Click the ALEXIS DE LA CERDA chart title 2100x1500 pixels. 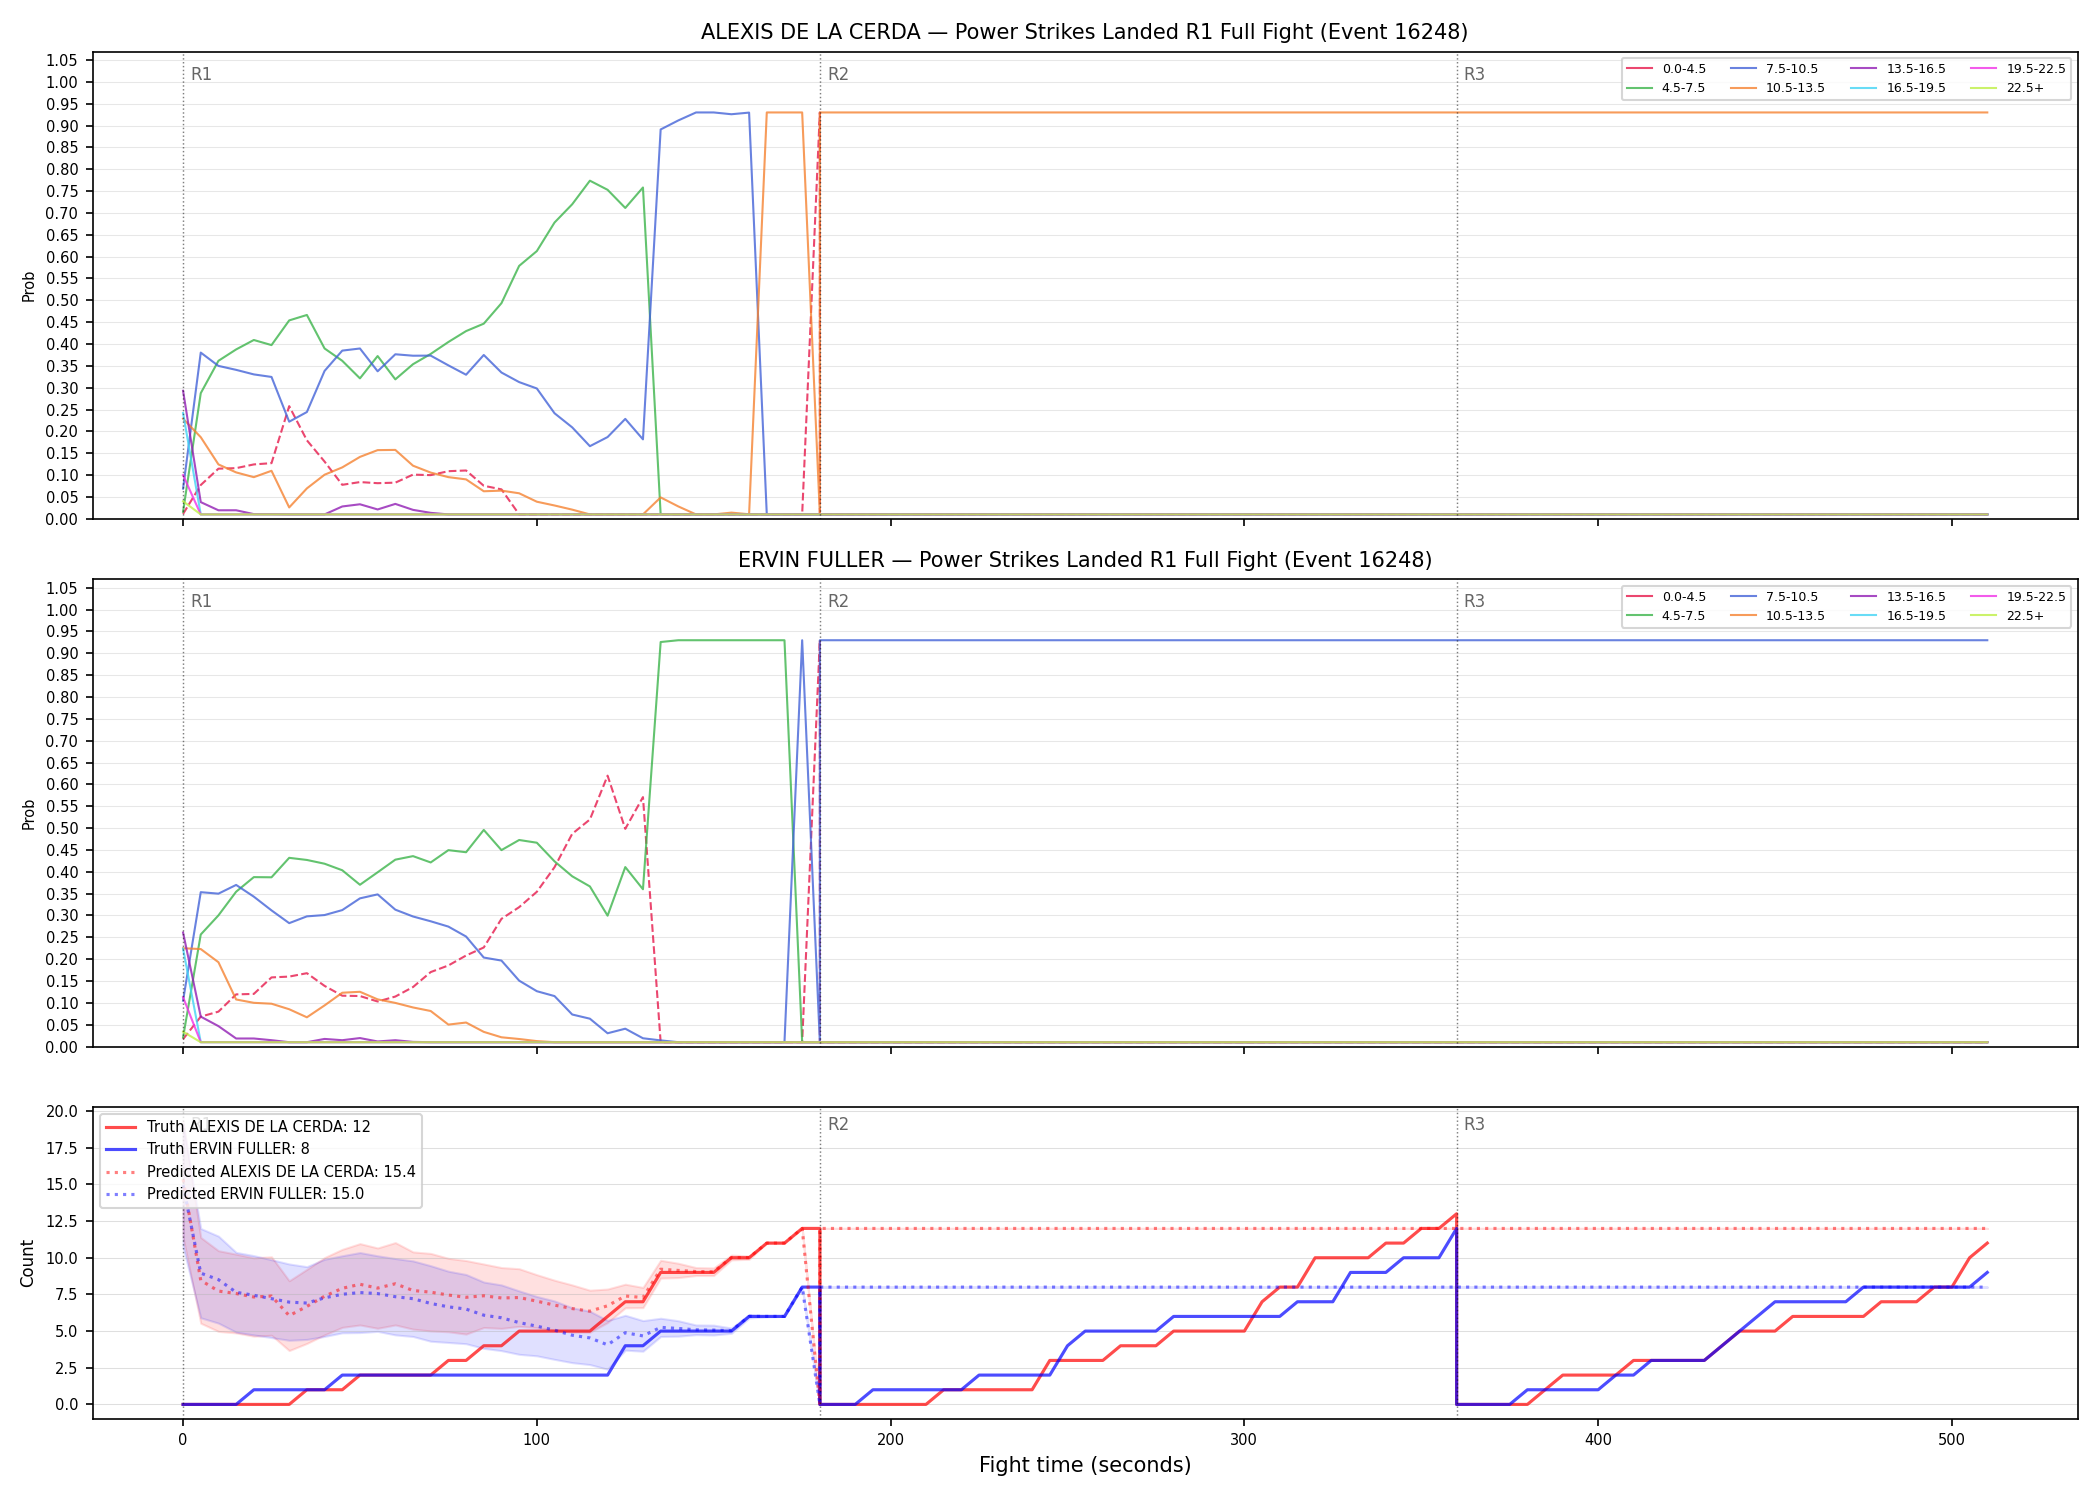(x=1084, y=32)
